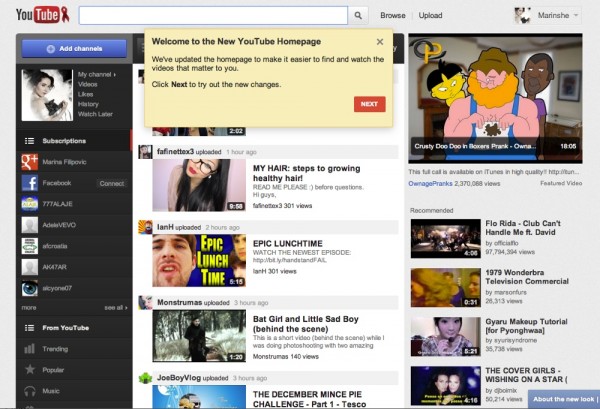
Task: Open the AdeleVEVO channel icon
Action: point(29,225)
